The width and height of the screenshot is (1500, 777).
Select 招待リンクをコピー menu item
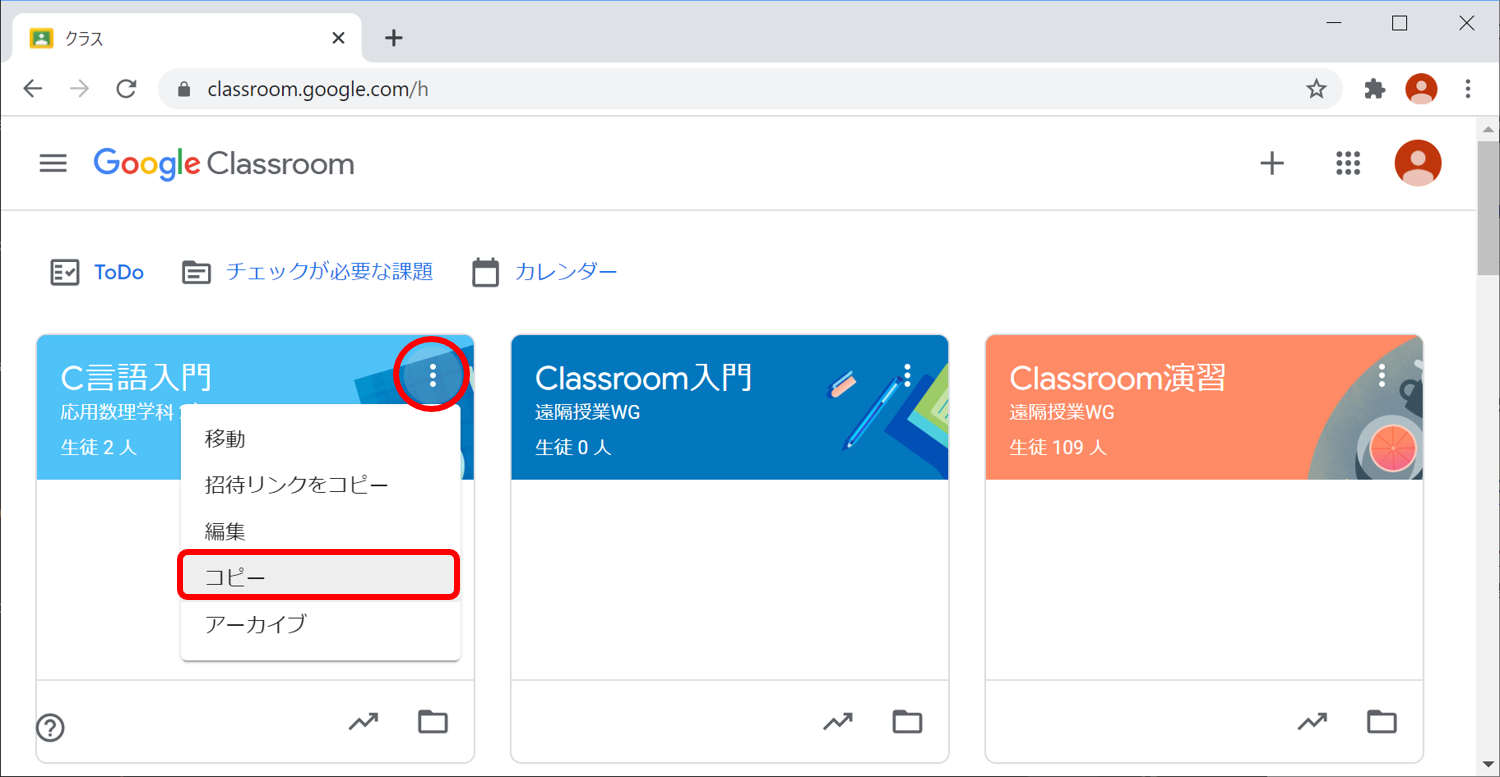(320, 485)
